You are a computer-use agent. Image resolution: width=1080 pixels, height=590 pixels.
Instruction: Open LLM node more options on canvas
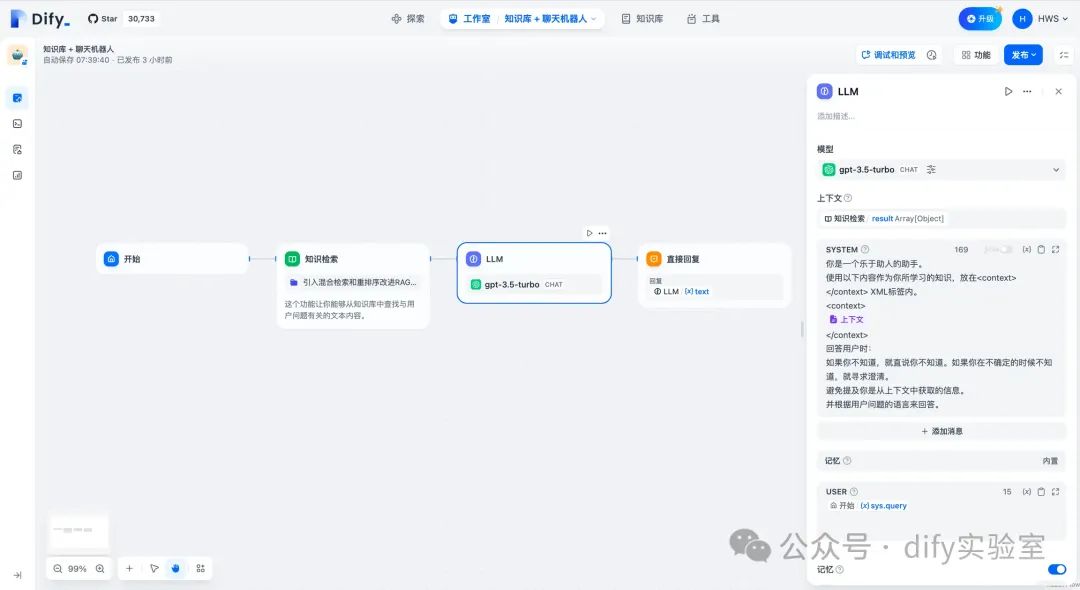(x=603, y=233)
